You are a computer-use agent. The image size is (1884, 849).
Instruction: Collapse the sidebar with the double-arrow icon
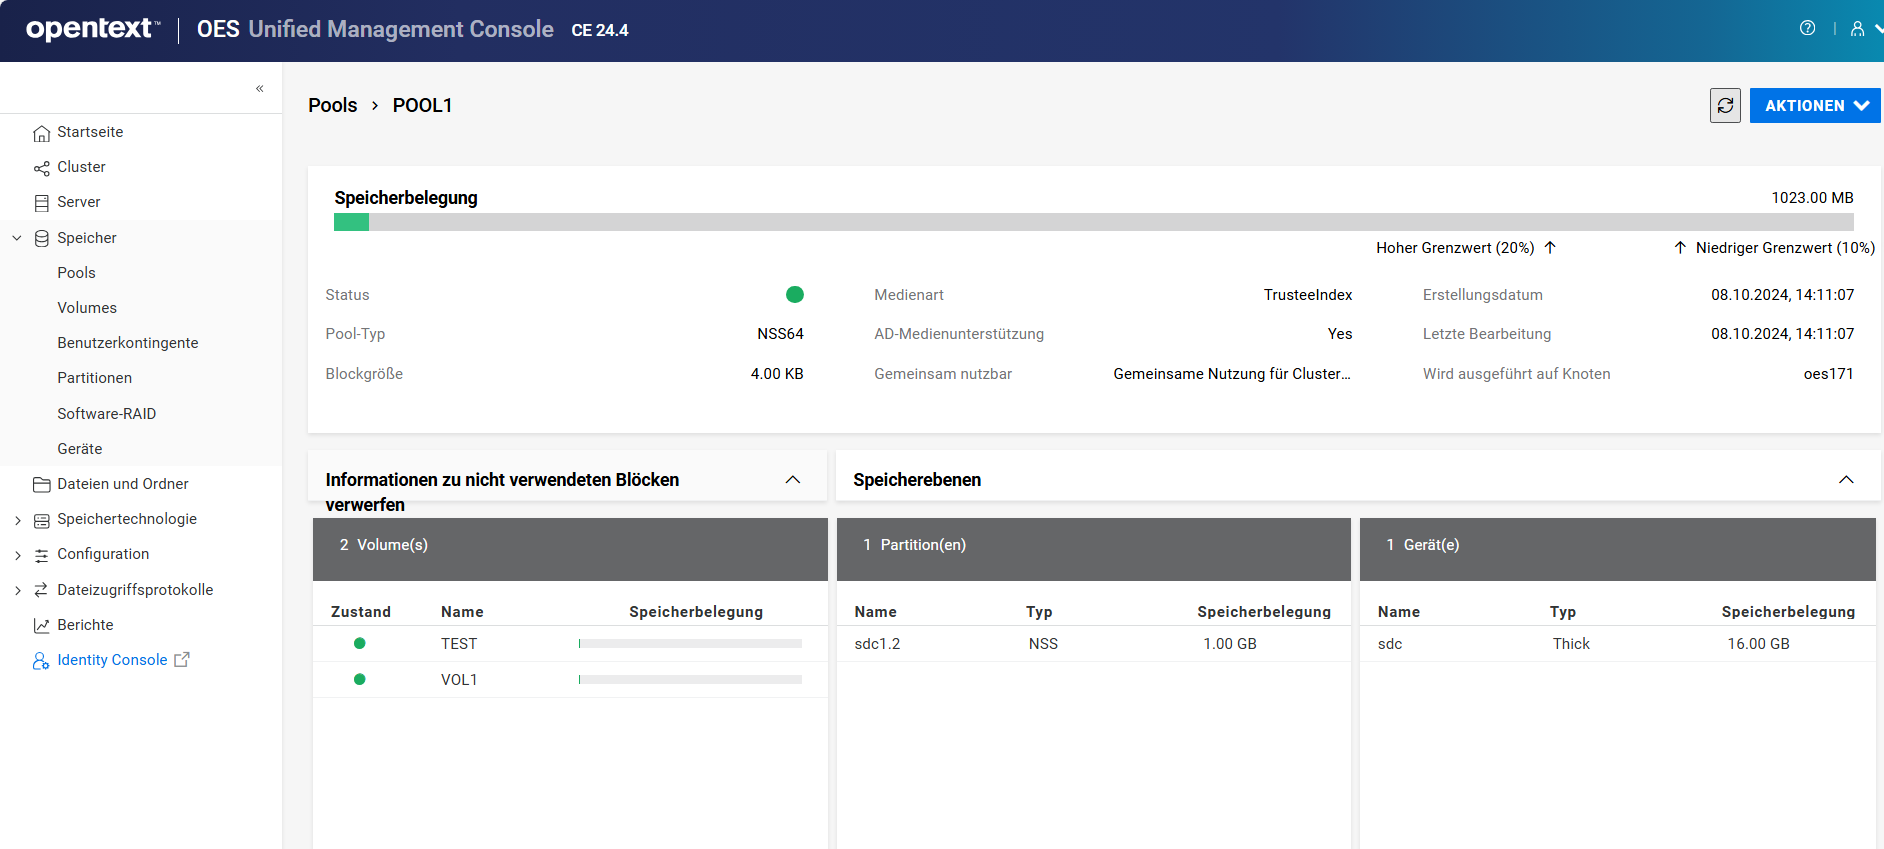259,89
